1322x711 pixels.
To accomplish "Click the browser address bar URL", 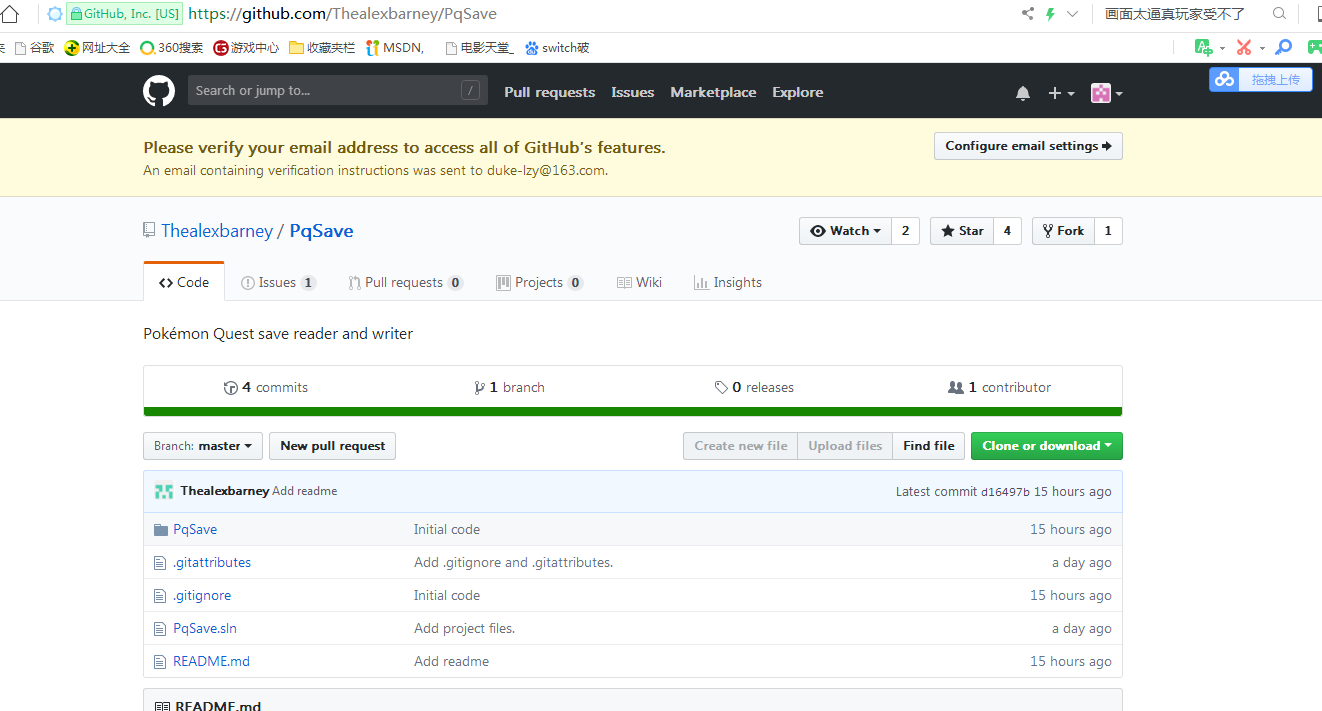I will coord(342,14).
